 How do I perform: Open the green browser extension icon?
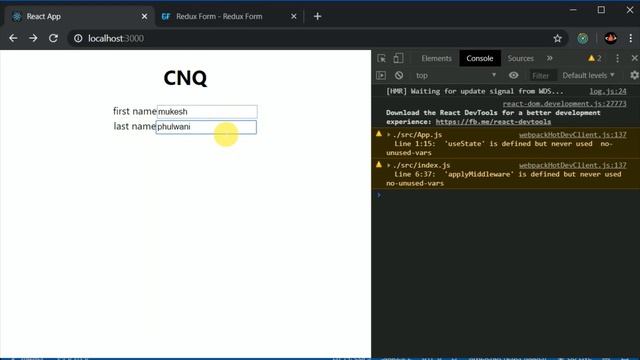(x=583, y=38)
